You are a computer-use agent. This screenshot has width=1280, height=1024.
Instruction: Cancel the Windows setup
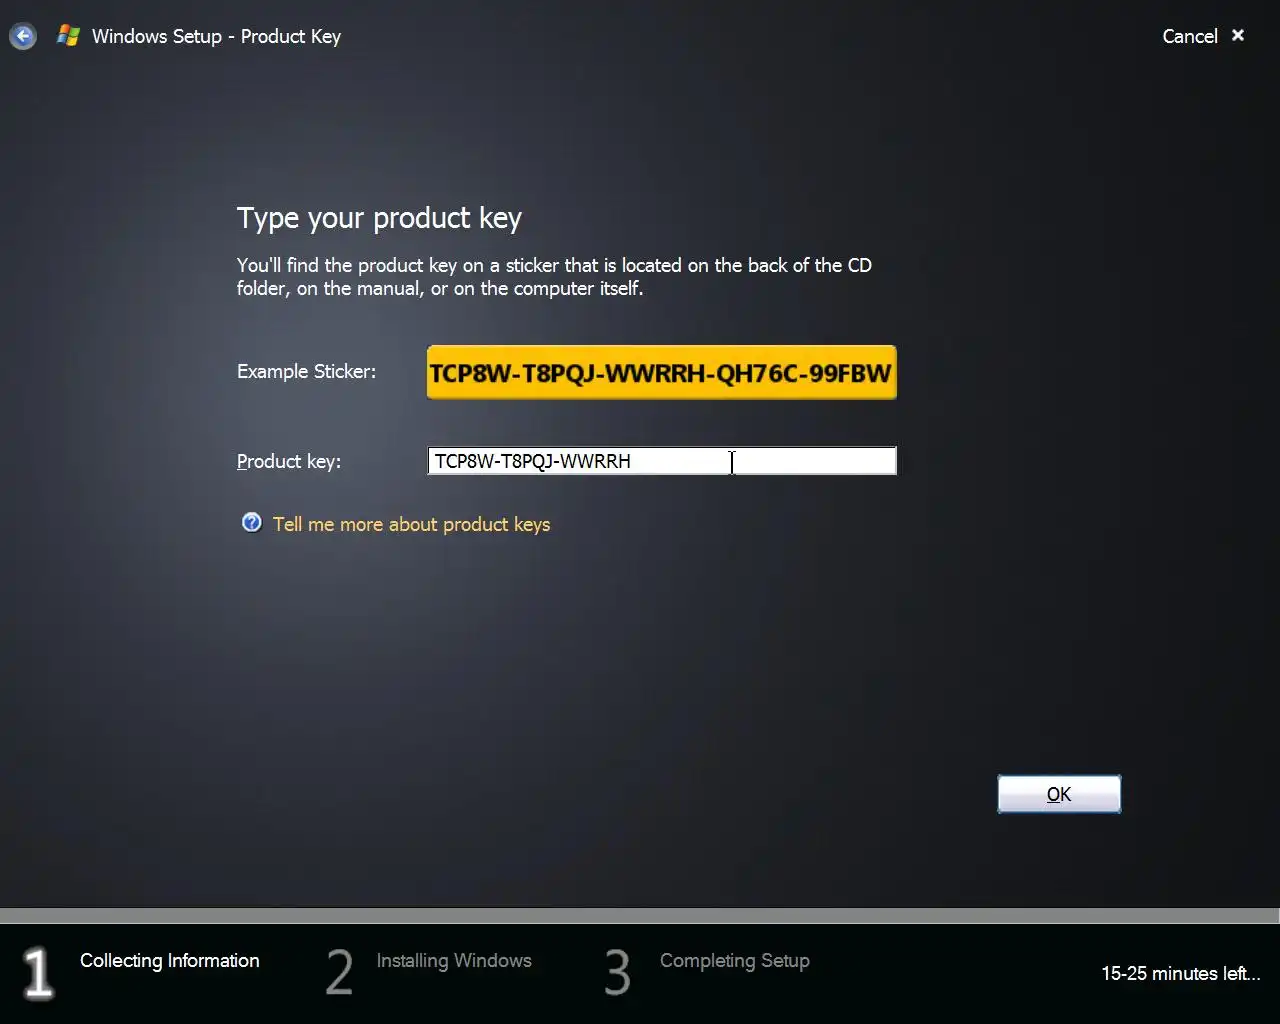pyautogui.click(x=1189, y=36)
